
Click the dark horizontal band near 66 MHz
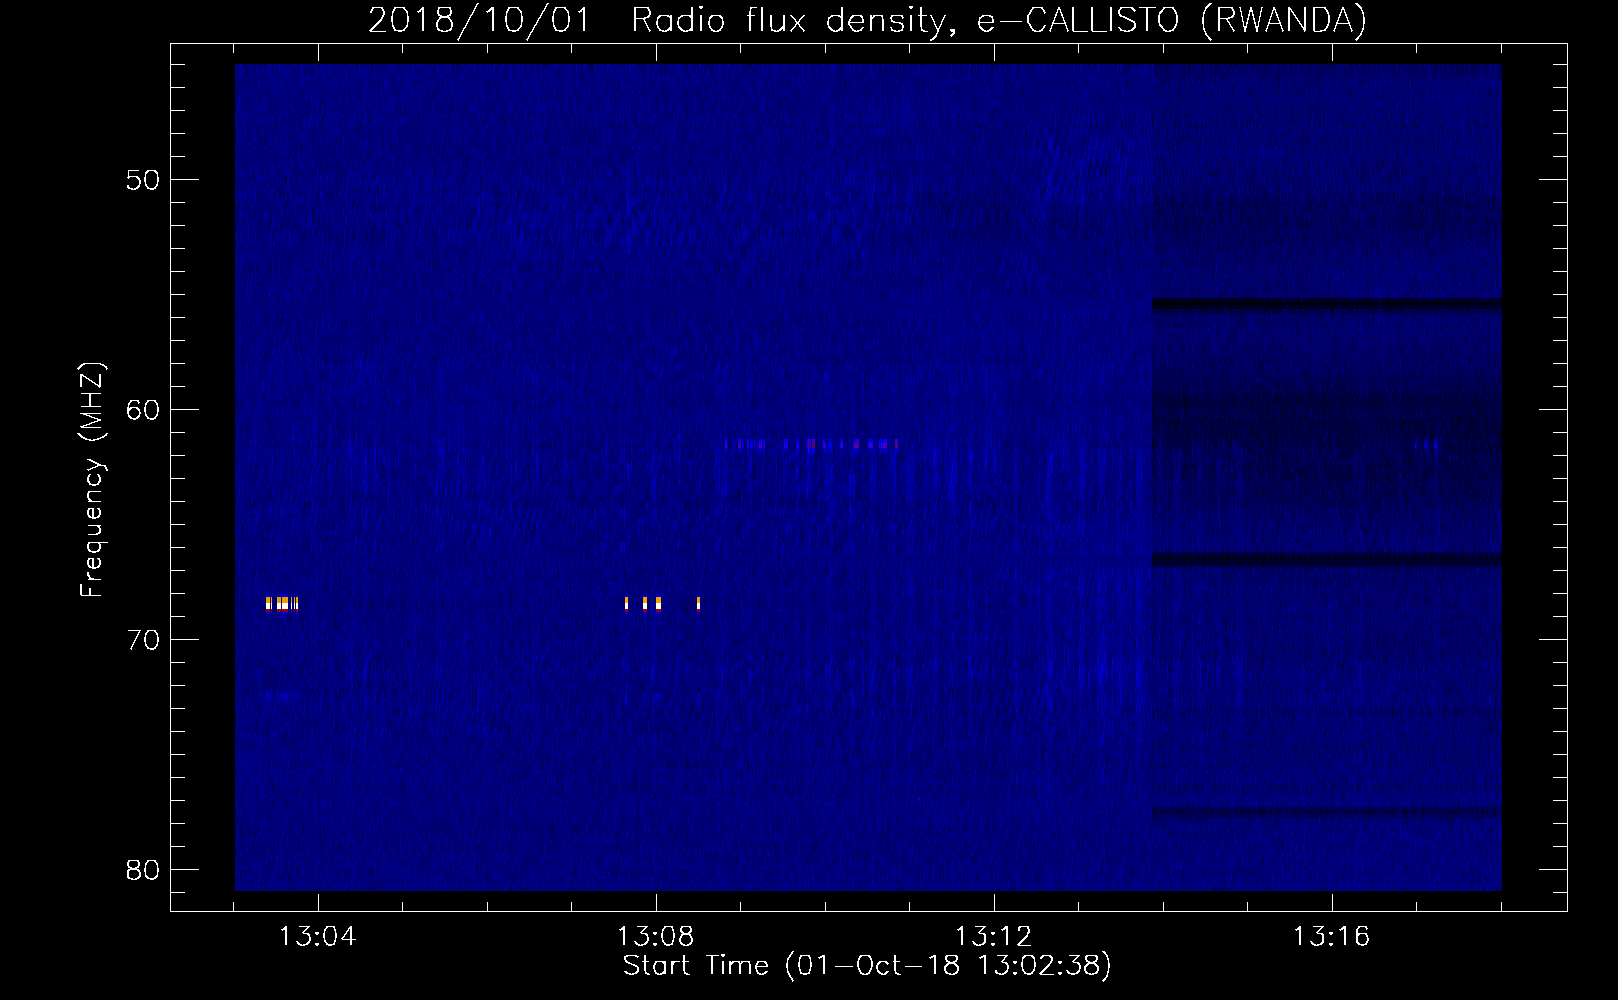coord(1326,559)
